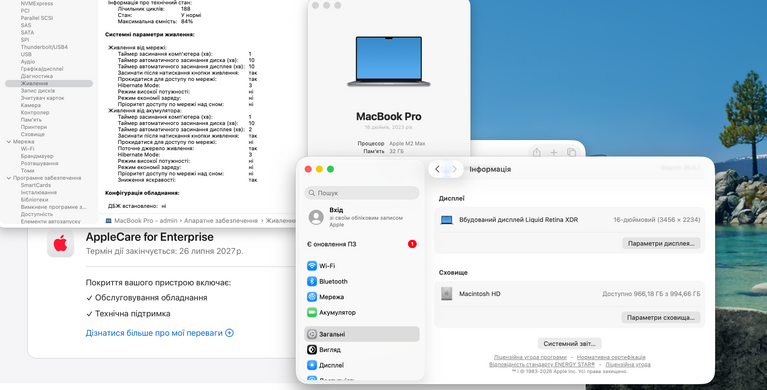Click the Bluetooth icon in Settings sidebar
The image size is (767, 390).
point(312,281)
